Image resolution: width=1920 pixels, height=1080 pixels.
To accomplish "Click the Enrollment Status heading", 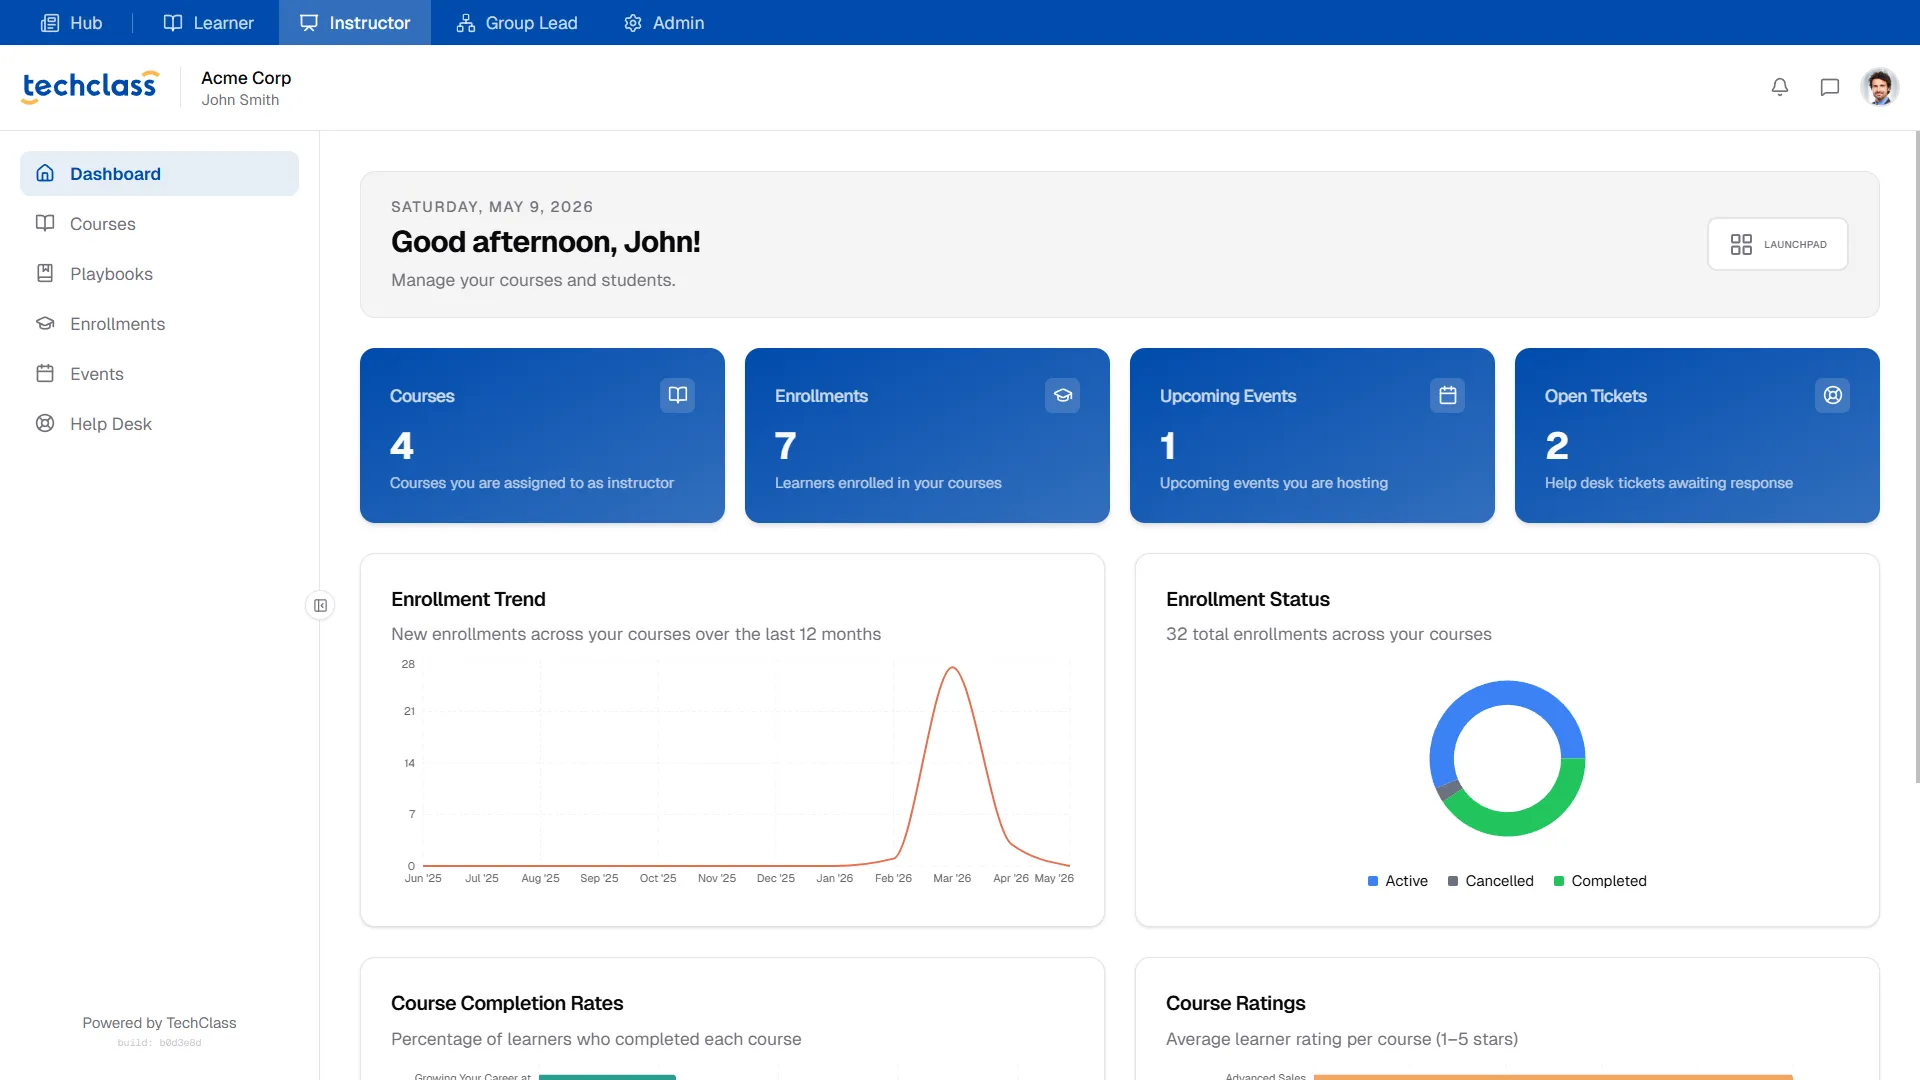I will 1247,599.
